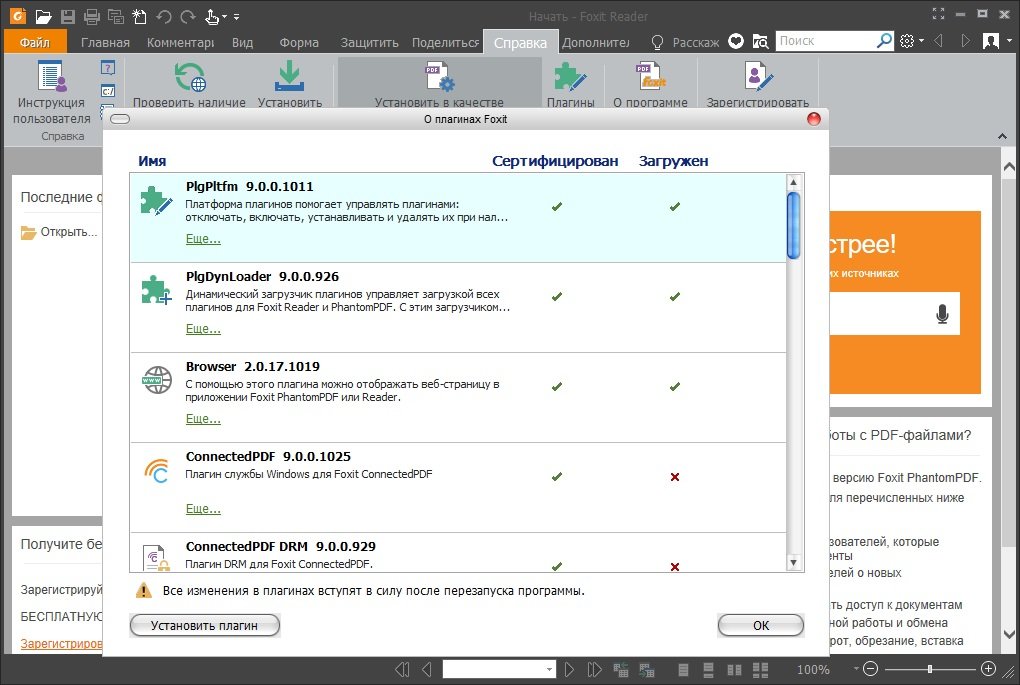Open the Файл menu
The image size is (1020, 685).
(35, 43)
